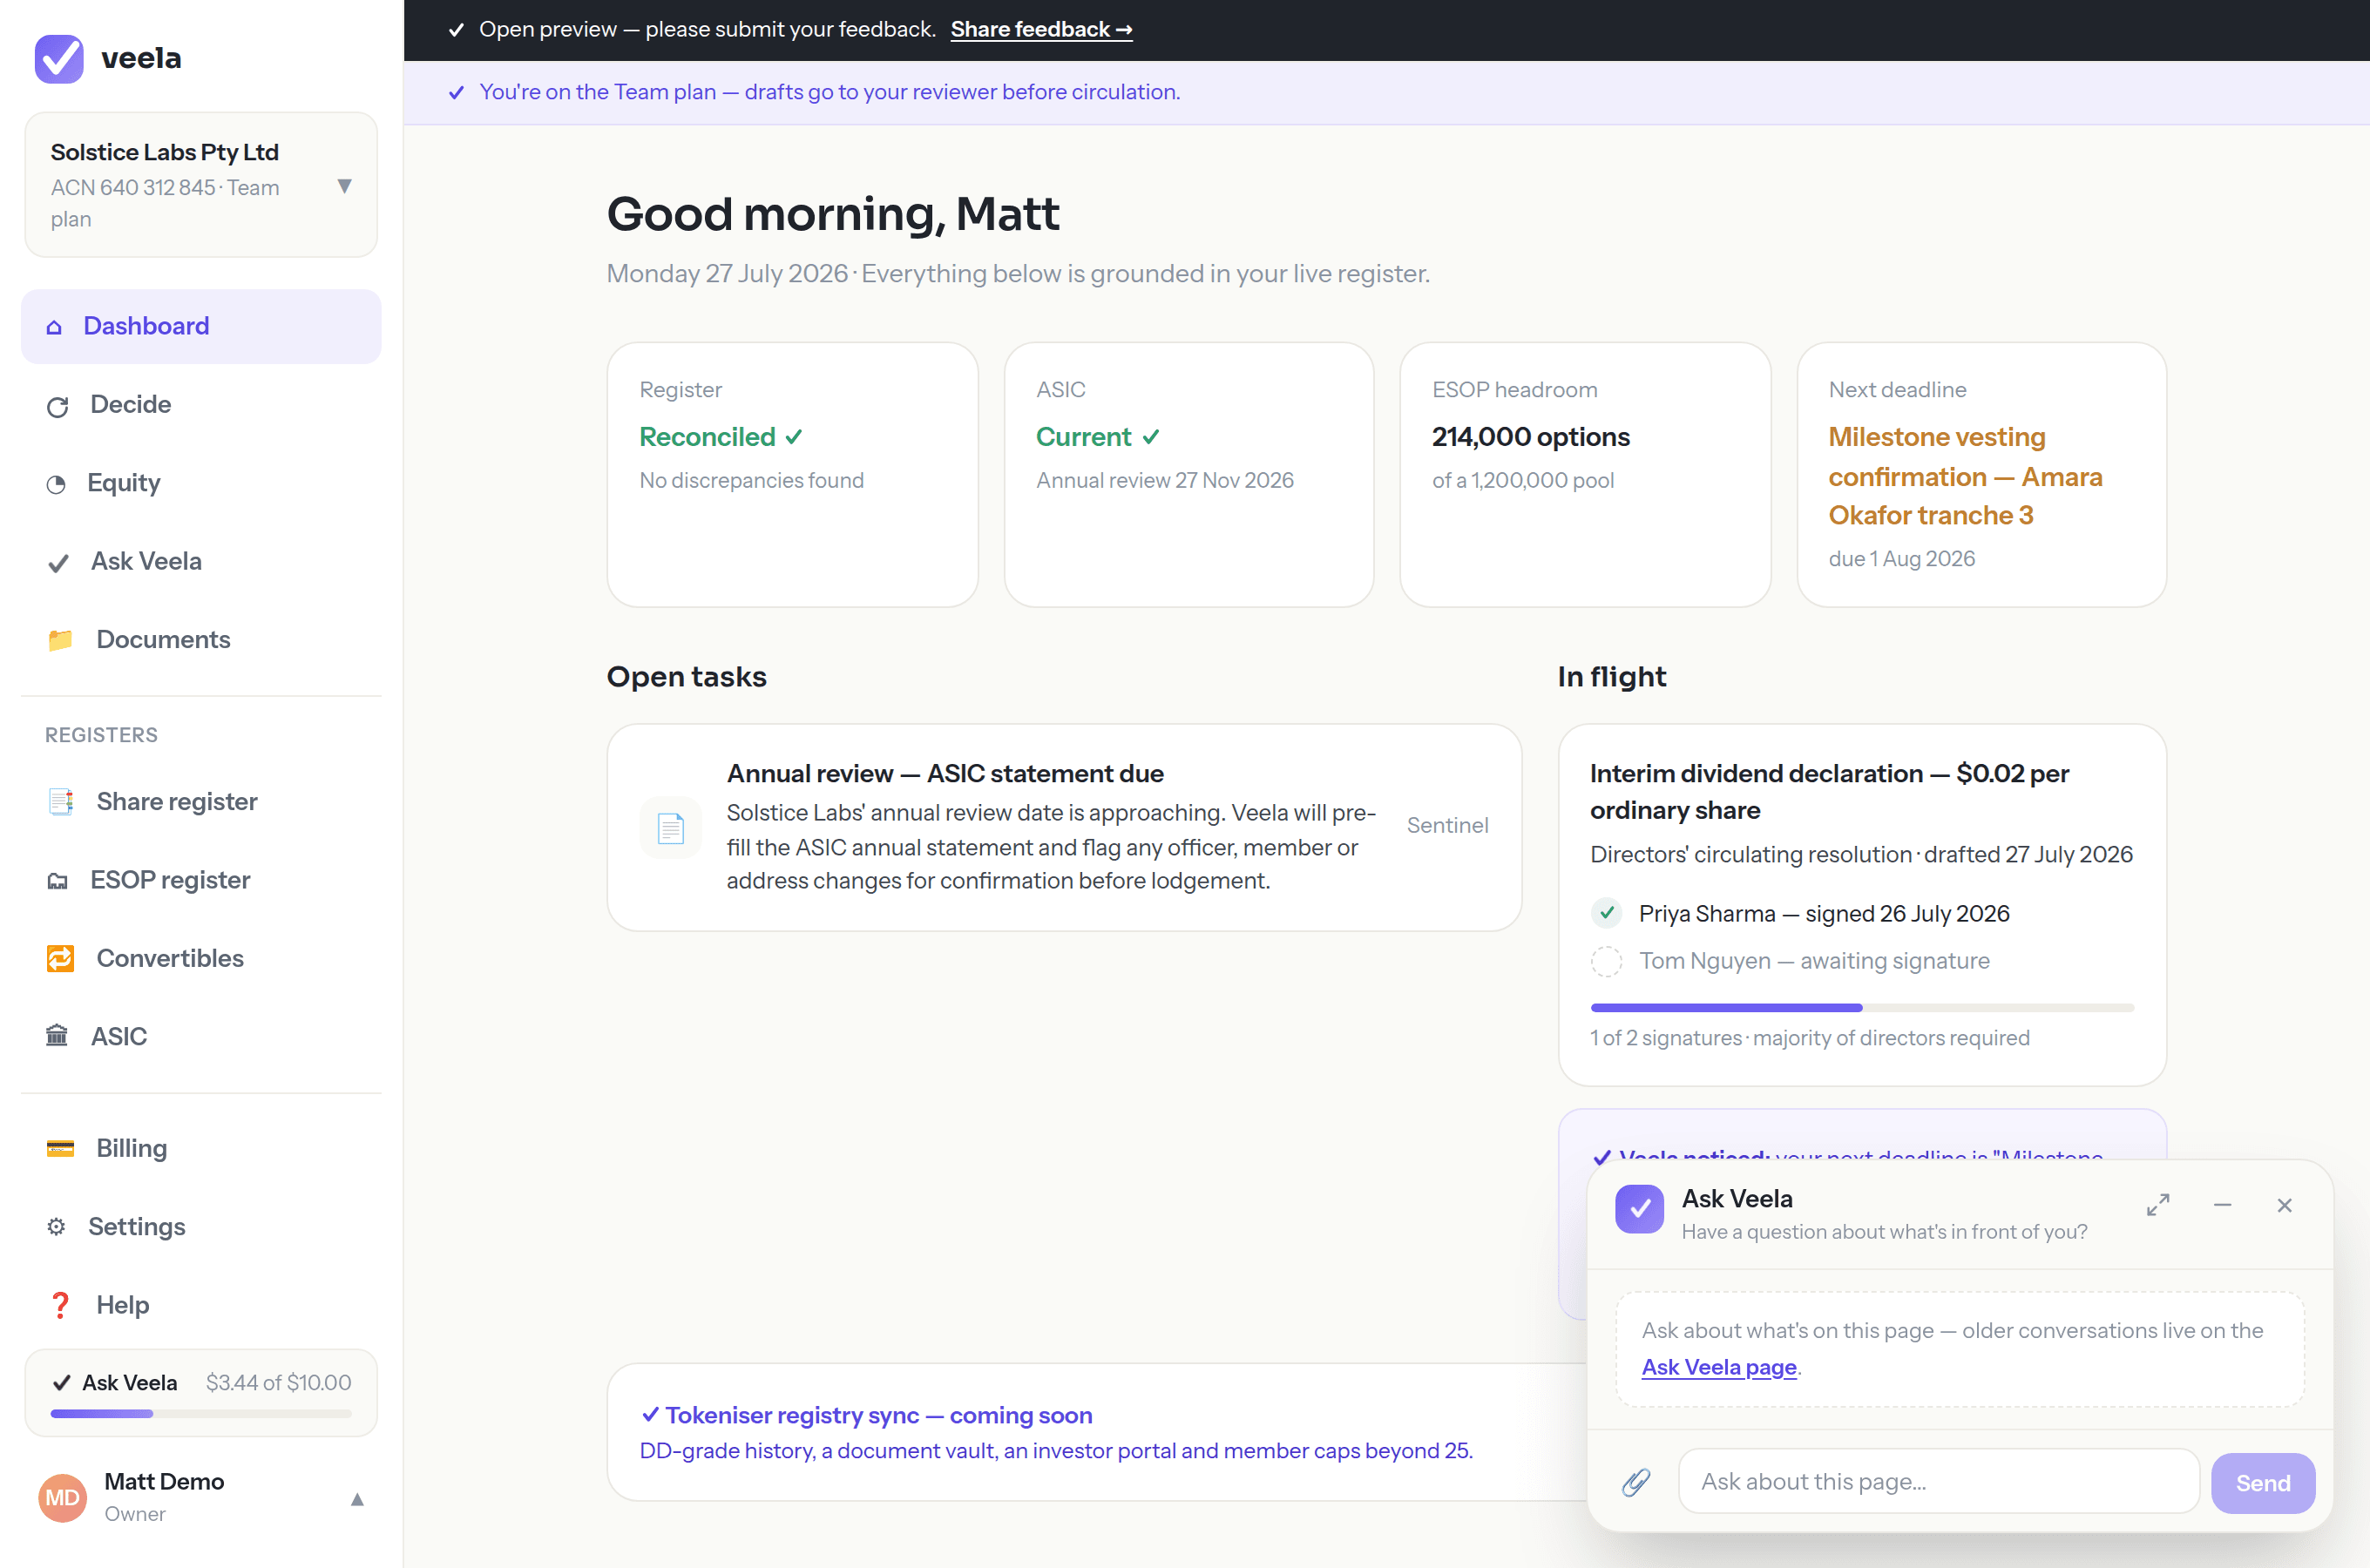Open the ESOP headroom card
The width and height of the screenshot is (2370, 1568).
pyautogui.click(x=1585, y=475)
